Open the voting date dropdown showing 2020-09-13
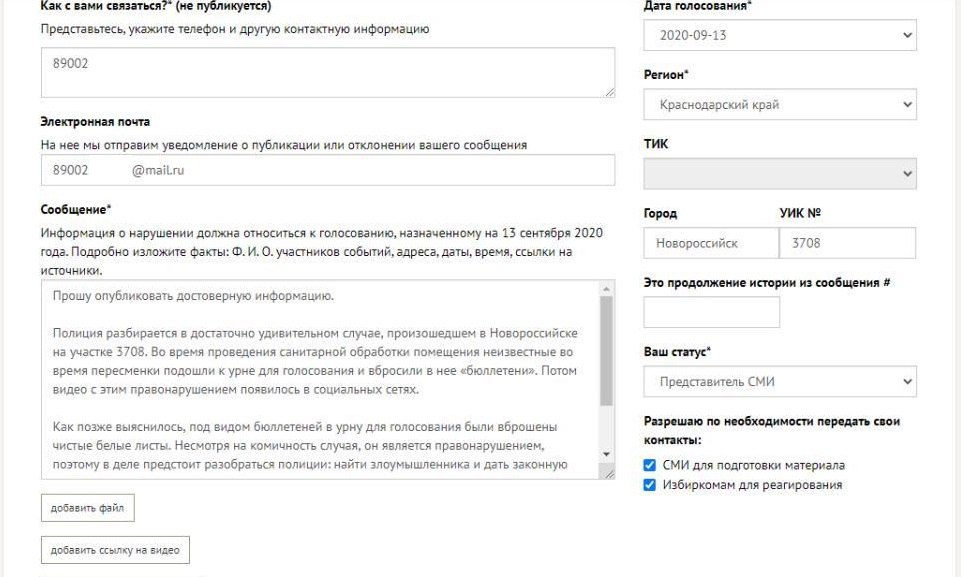This screenshot has height=577, width=961. coord(780,35)
